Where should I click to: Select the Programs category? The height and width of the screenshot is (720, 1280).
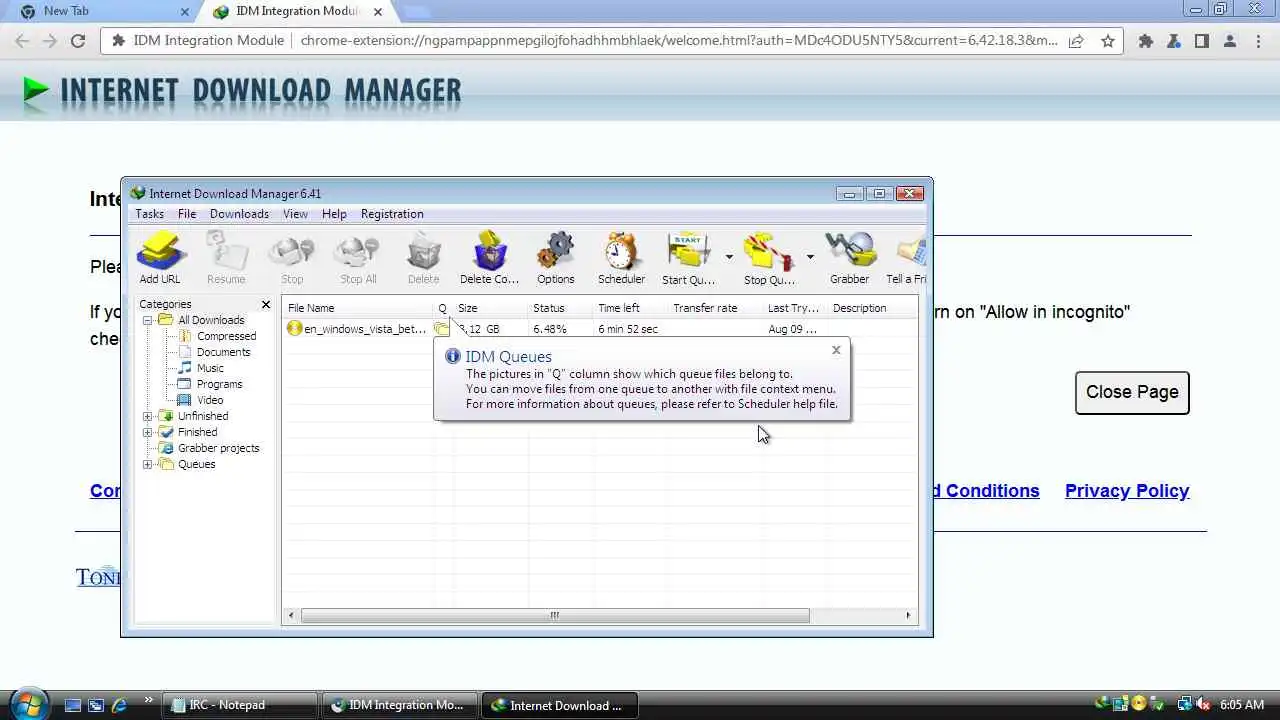(x=219, y=384)
